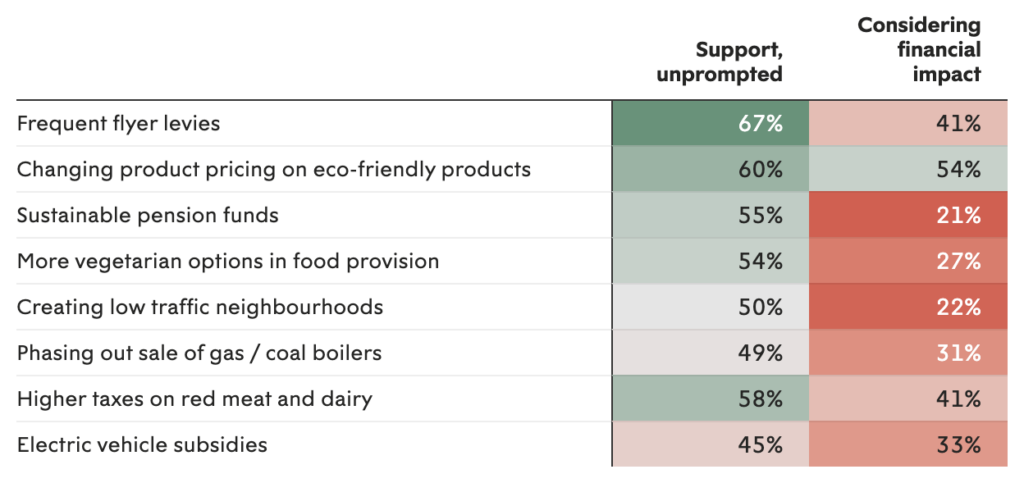Image resolution: width=1024 pixels, height=483 pixels.
Task: Click the 33% electric vehicle subsidies cell
Action: 906,444
